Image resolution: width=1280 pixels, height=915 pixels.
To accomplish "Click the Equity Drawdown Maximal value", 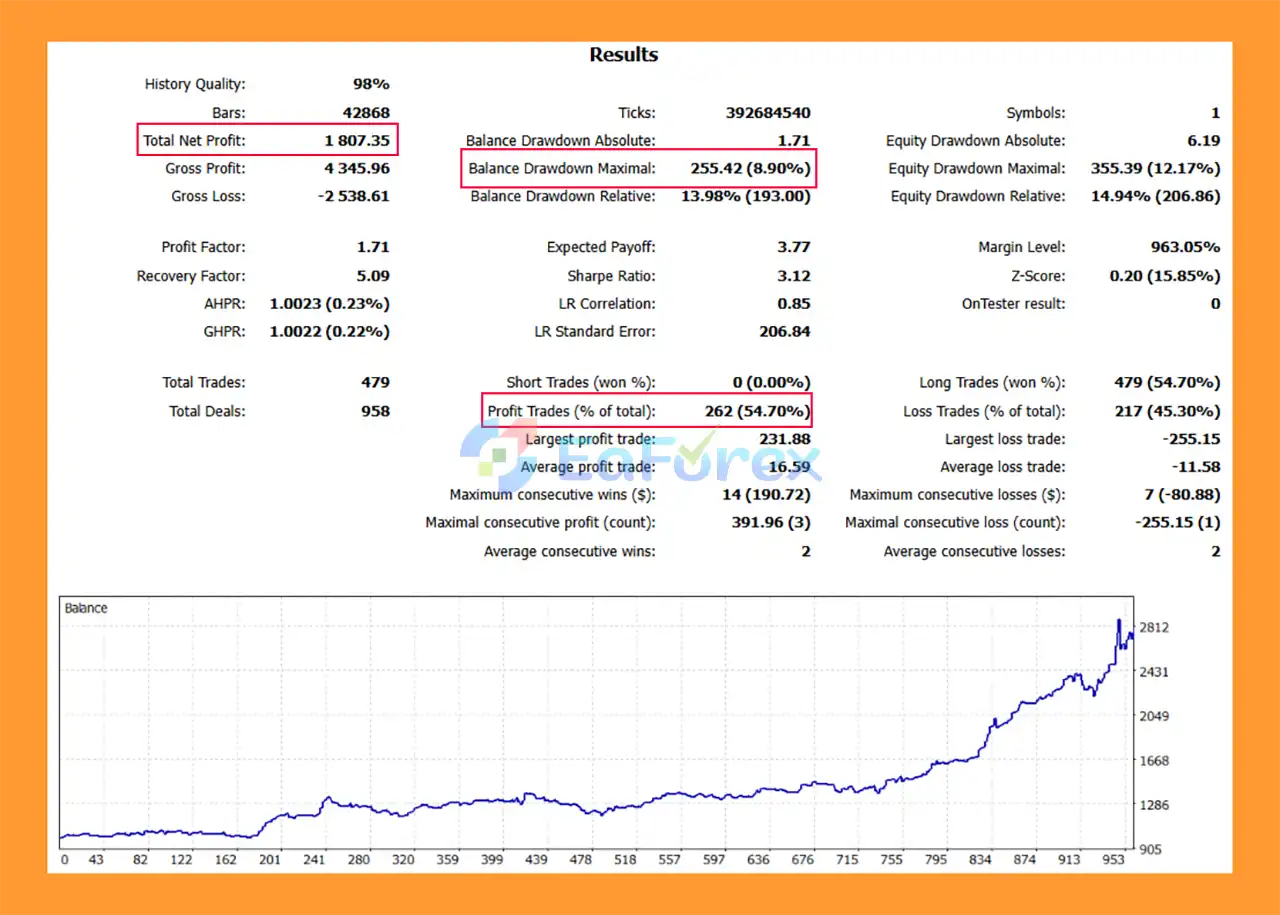I will pyautogui.click(x=1156, y=168).
